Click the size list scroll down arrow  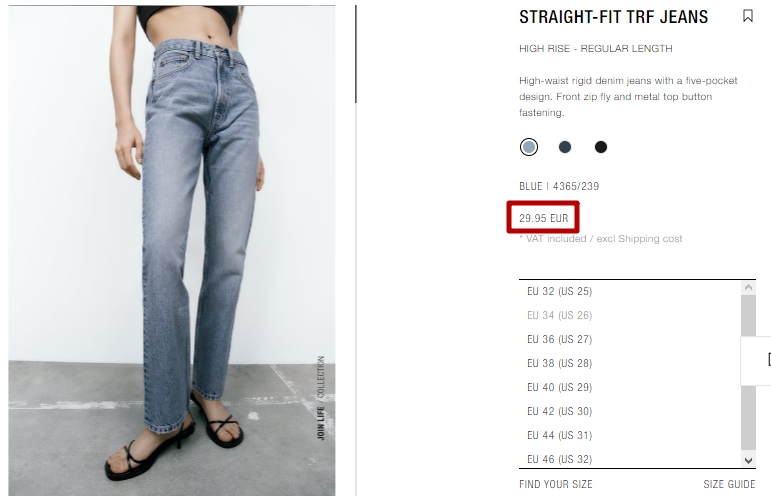(748, 461)
